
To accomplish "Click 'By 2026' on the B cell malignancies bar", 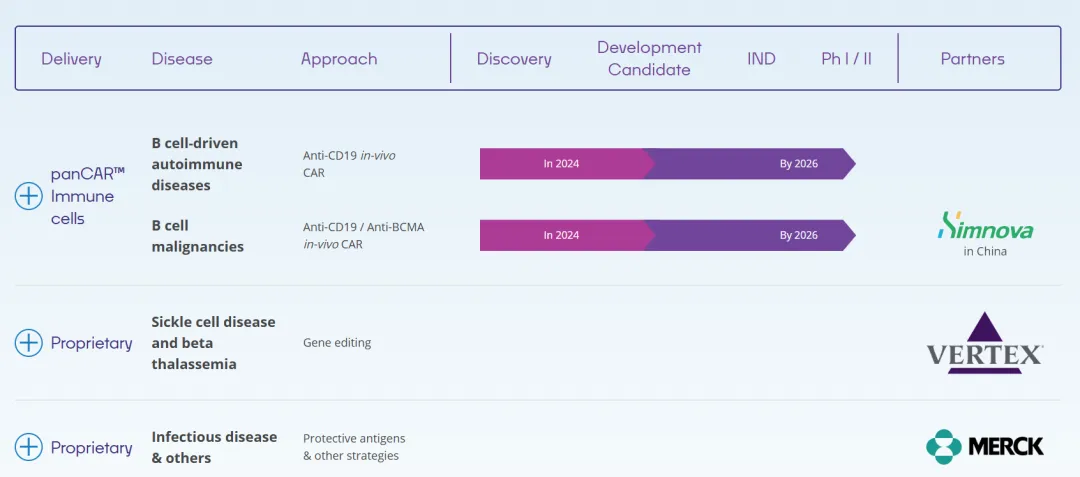I will click(x=798, y=236).
